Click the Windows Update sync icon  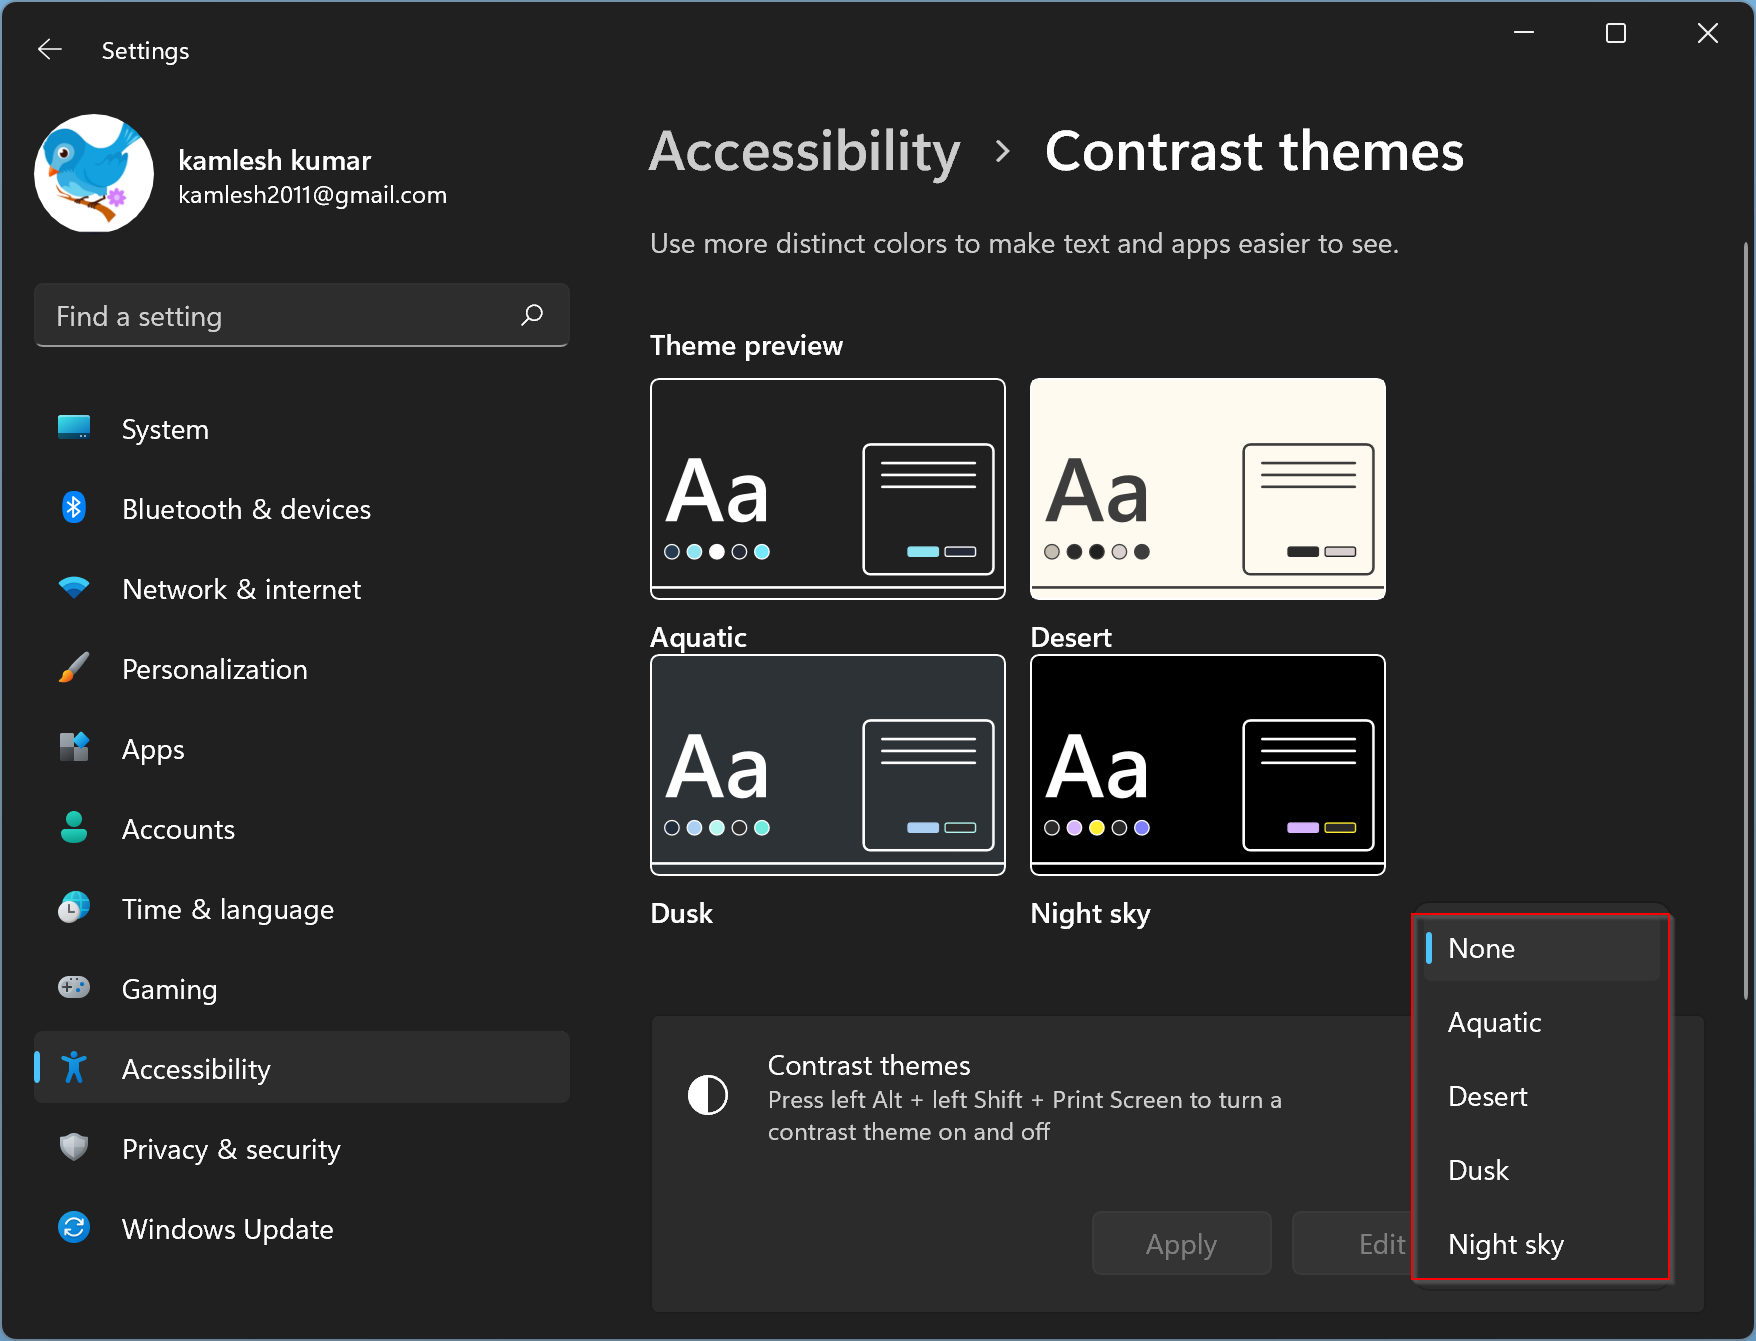point(74,1228)
